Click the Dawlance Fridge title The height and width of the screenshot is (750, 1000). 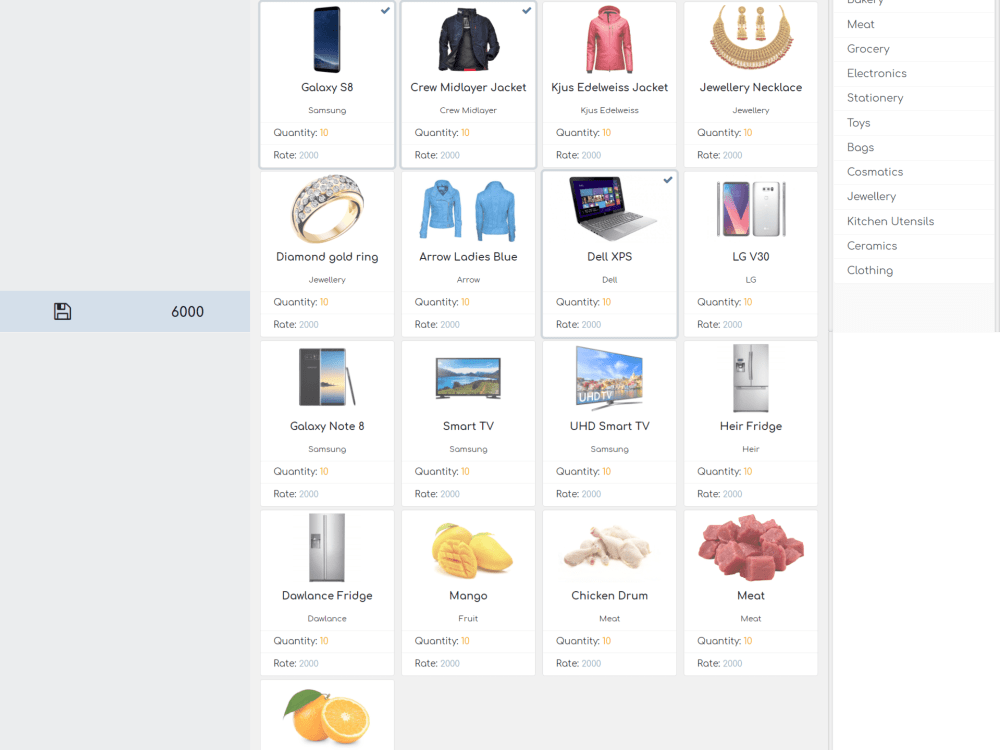(x=327, y=596)
